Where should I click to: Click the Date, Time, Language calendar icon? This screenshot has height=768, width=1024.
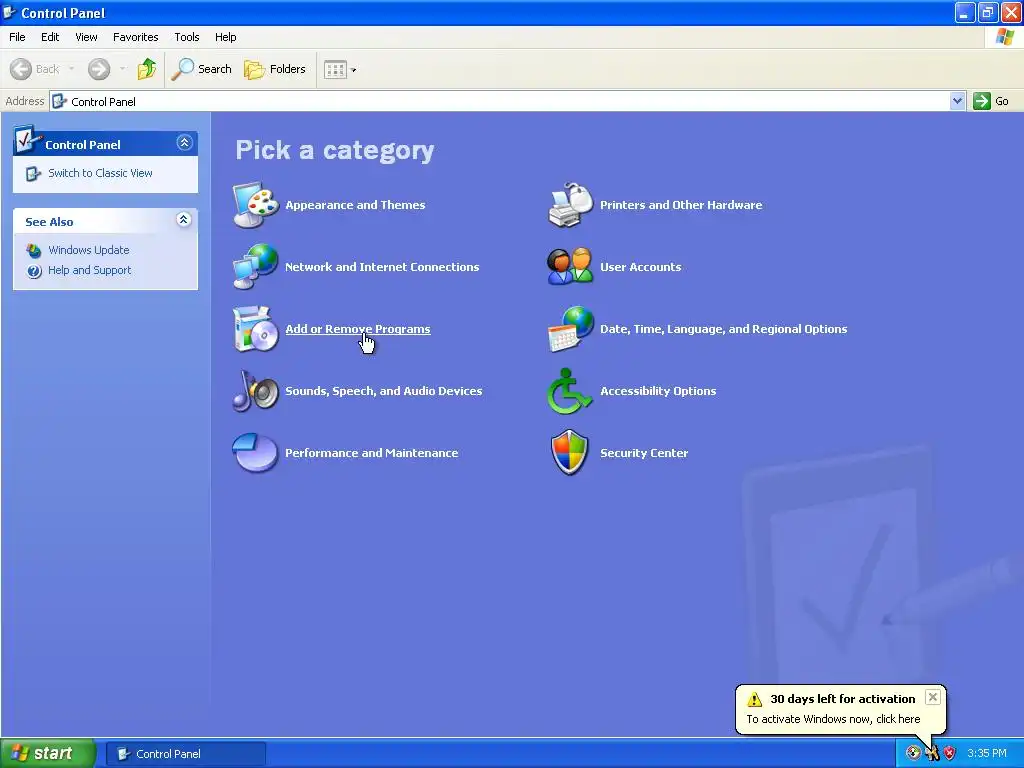570,328
